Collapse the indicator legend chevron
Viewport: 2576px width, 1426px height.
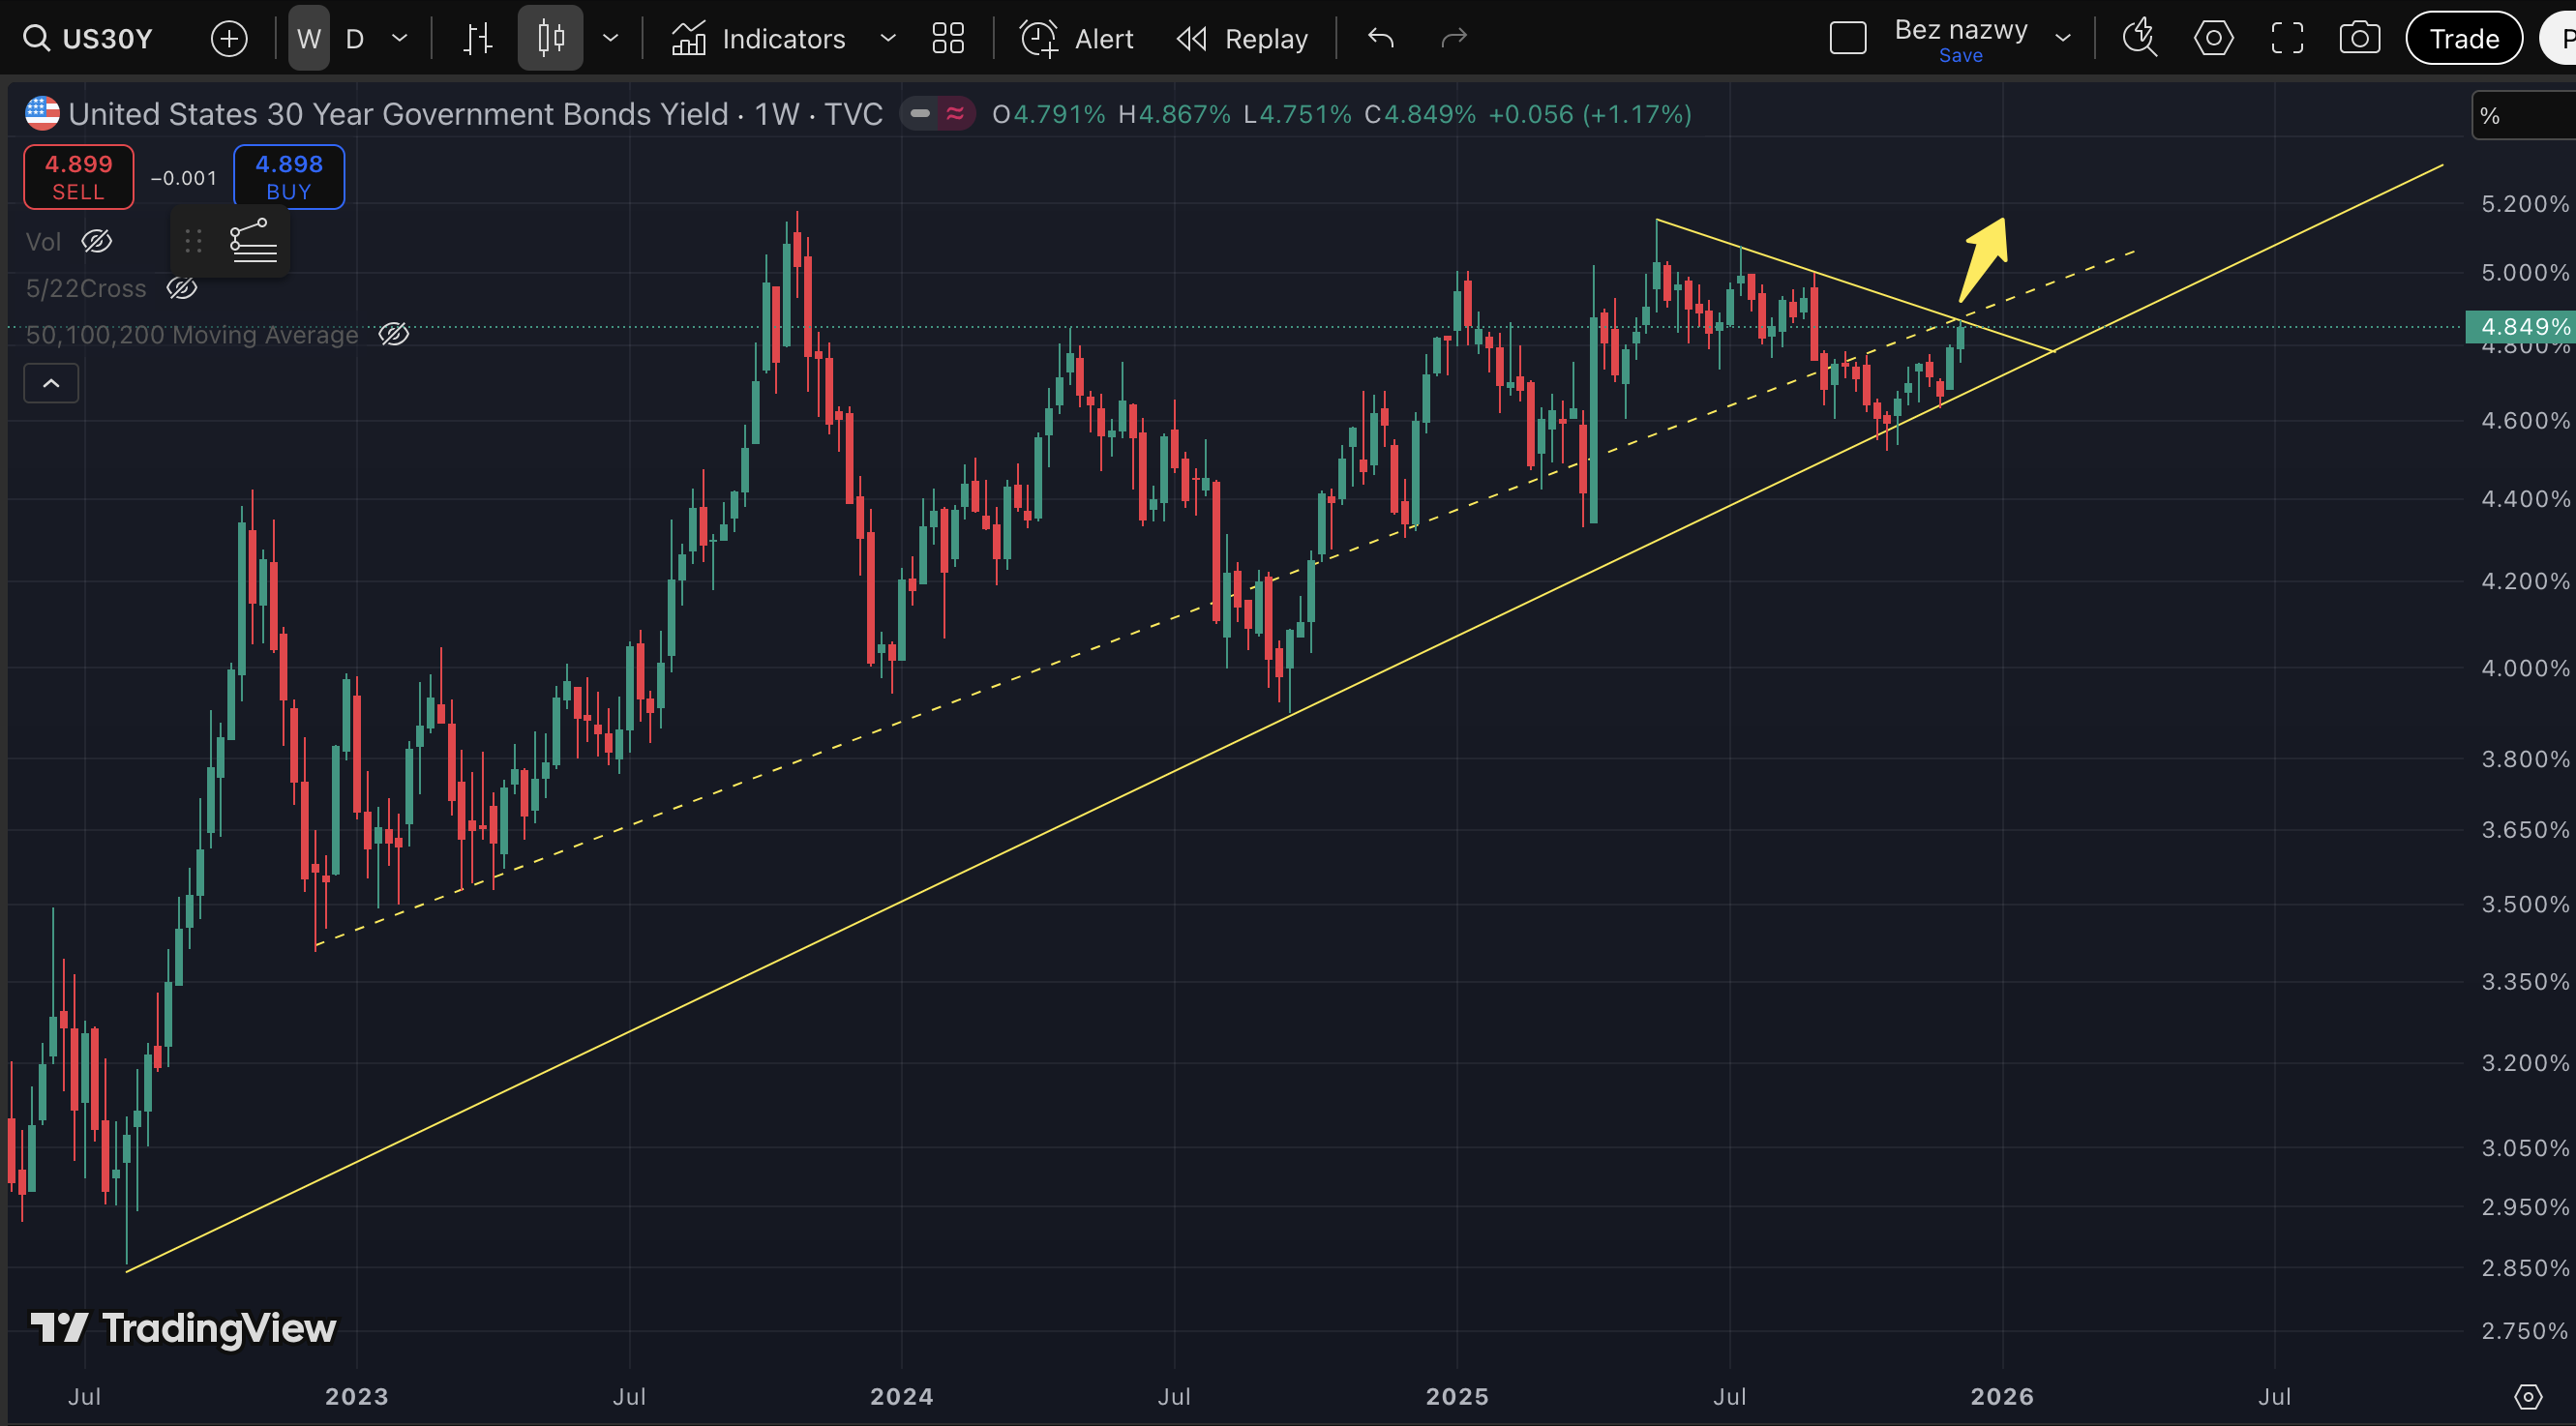(x=51, y=383)
